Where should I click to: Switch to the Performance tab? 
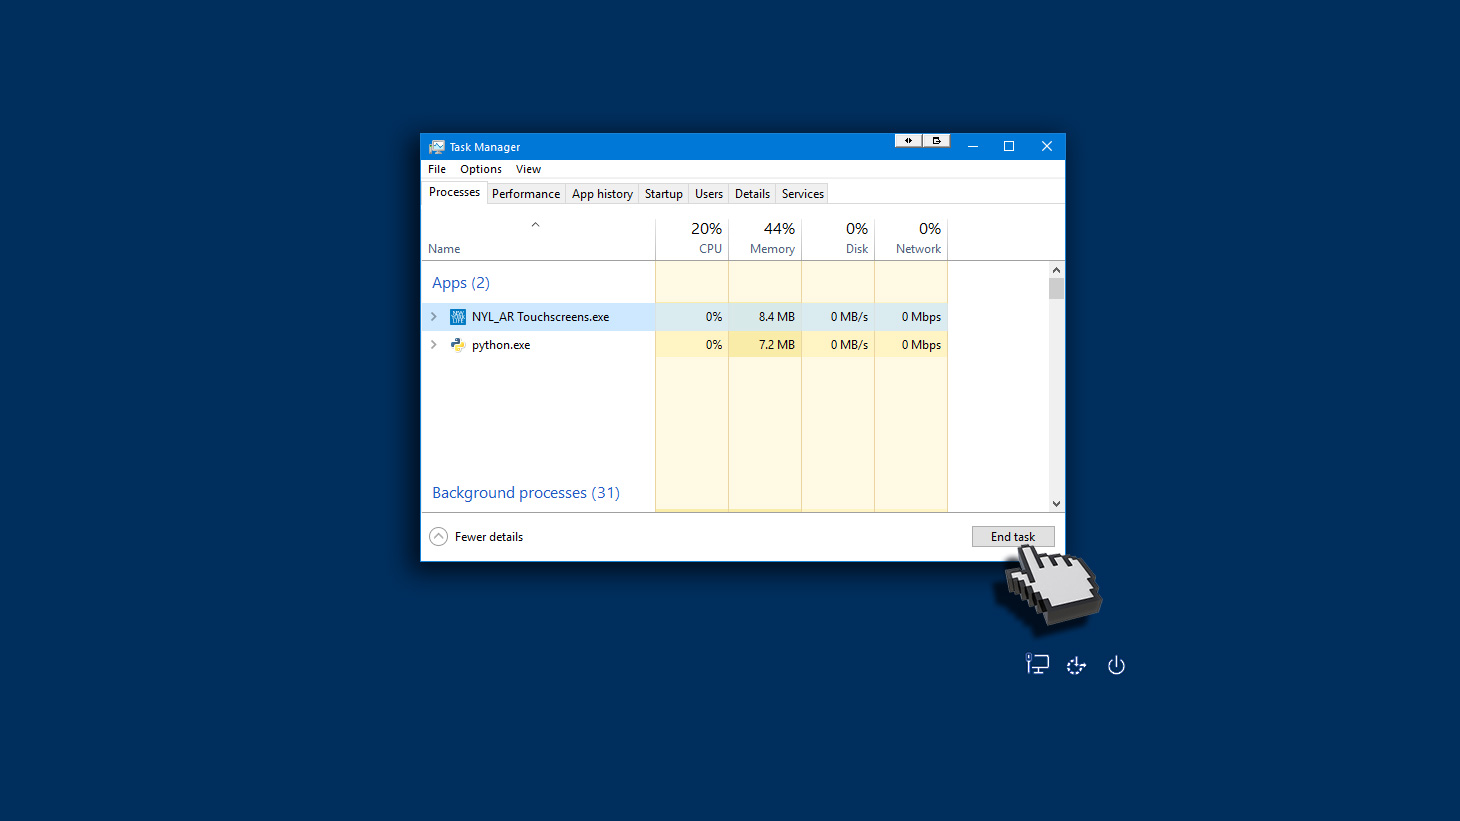pos(526,194)
